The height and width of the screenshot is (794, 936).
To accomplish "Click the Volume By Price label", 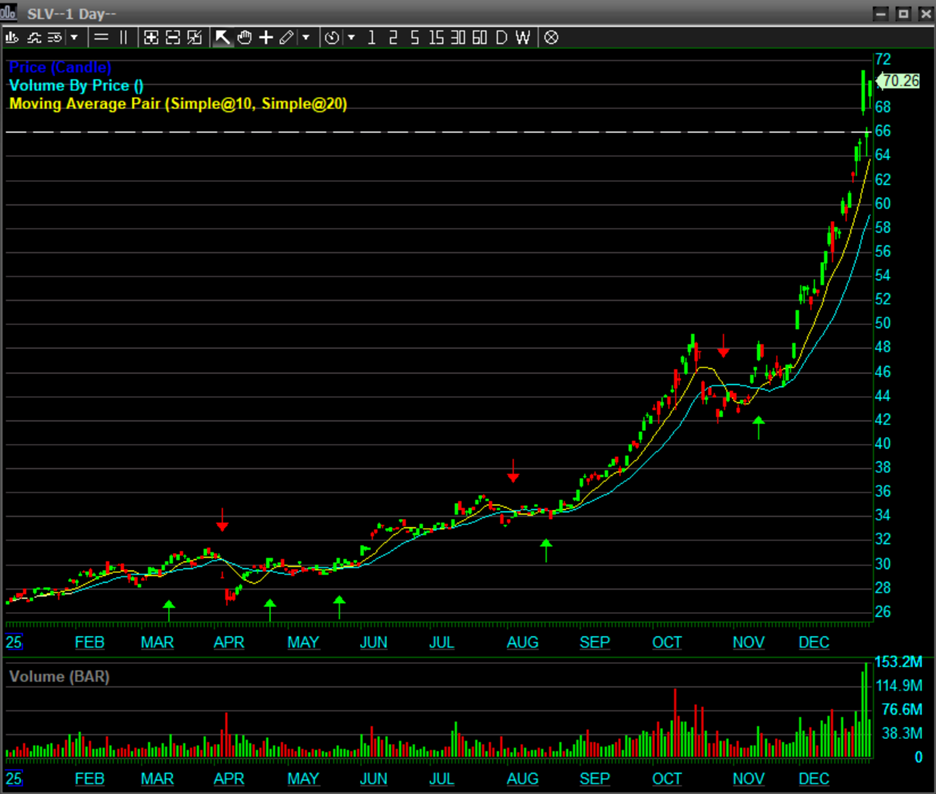I will [x=76, y=86].
